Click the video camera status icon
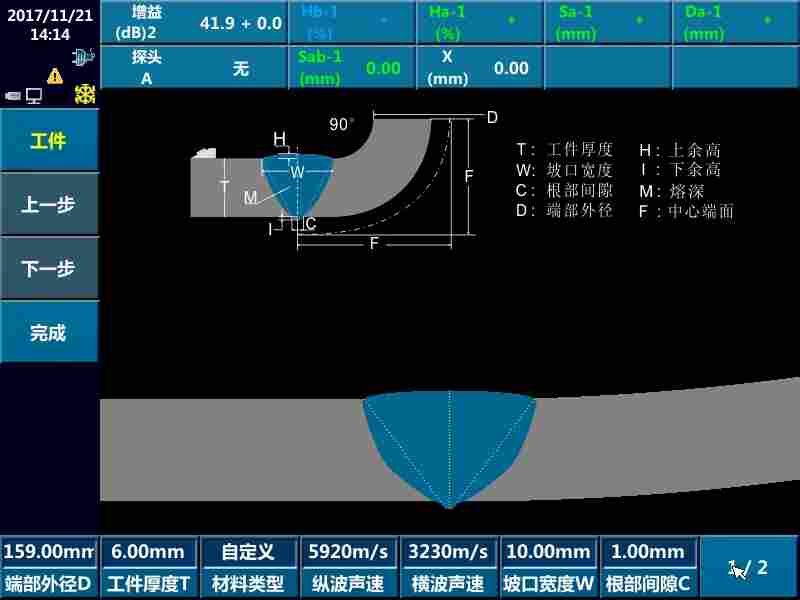 pyautogui.click(x=12, y=95)
